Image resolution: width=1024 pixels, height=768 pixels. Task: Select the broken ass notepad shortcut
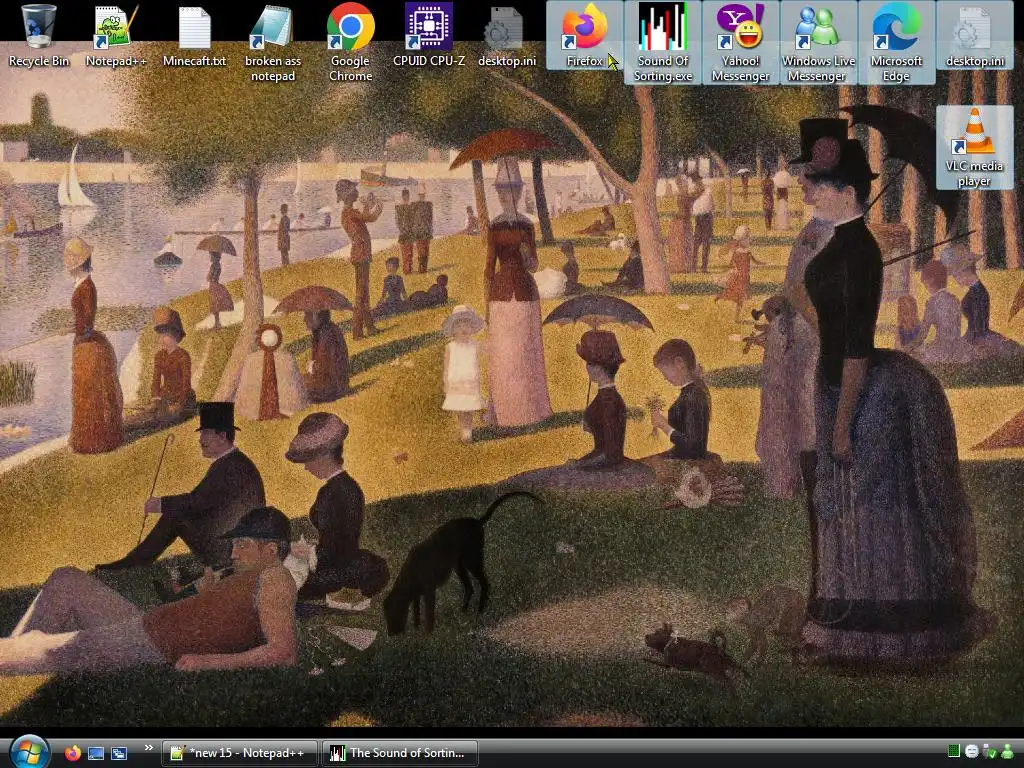[x=273, y=43]
